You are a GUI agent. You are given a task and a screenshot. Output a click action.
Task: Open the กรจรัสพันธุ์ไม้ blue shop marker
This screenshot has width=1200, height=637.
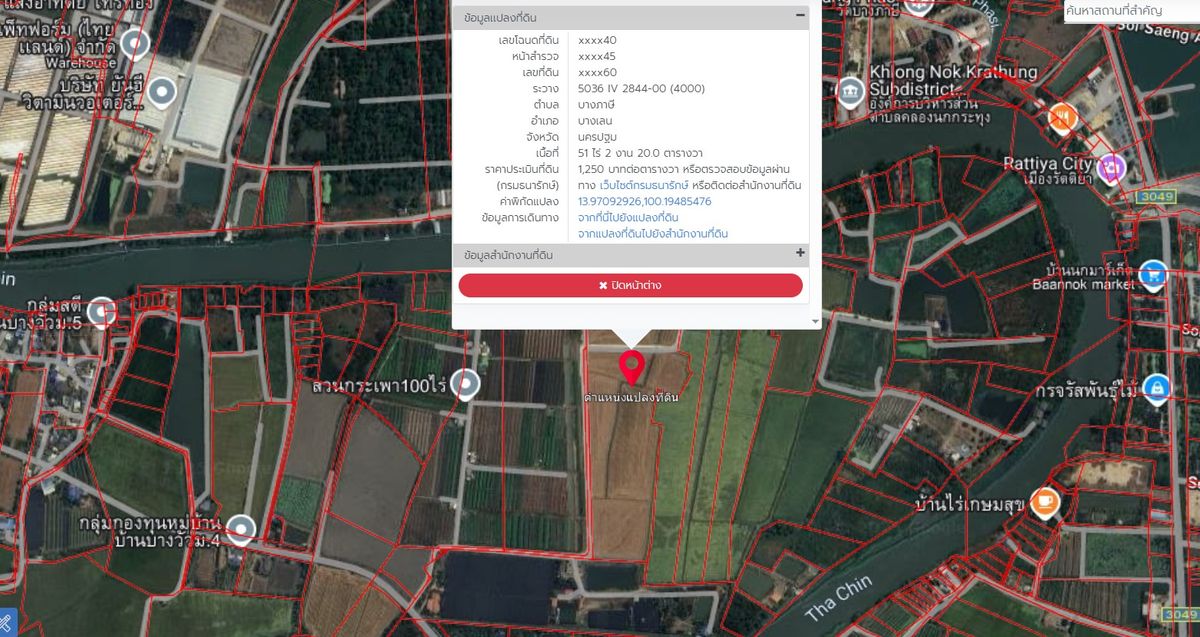click(x=1157, y=387)
